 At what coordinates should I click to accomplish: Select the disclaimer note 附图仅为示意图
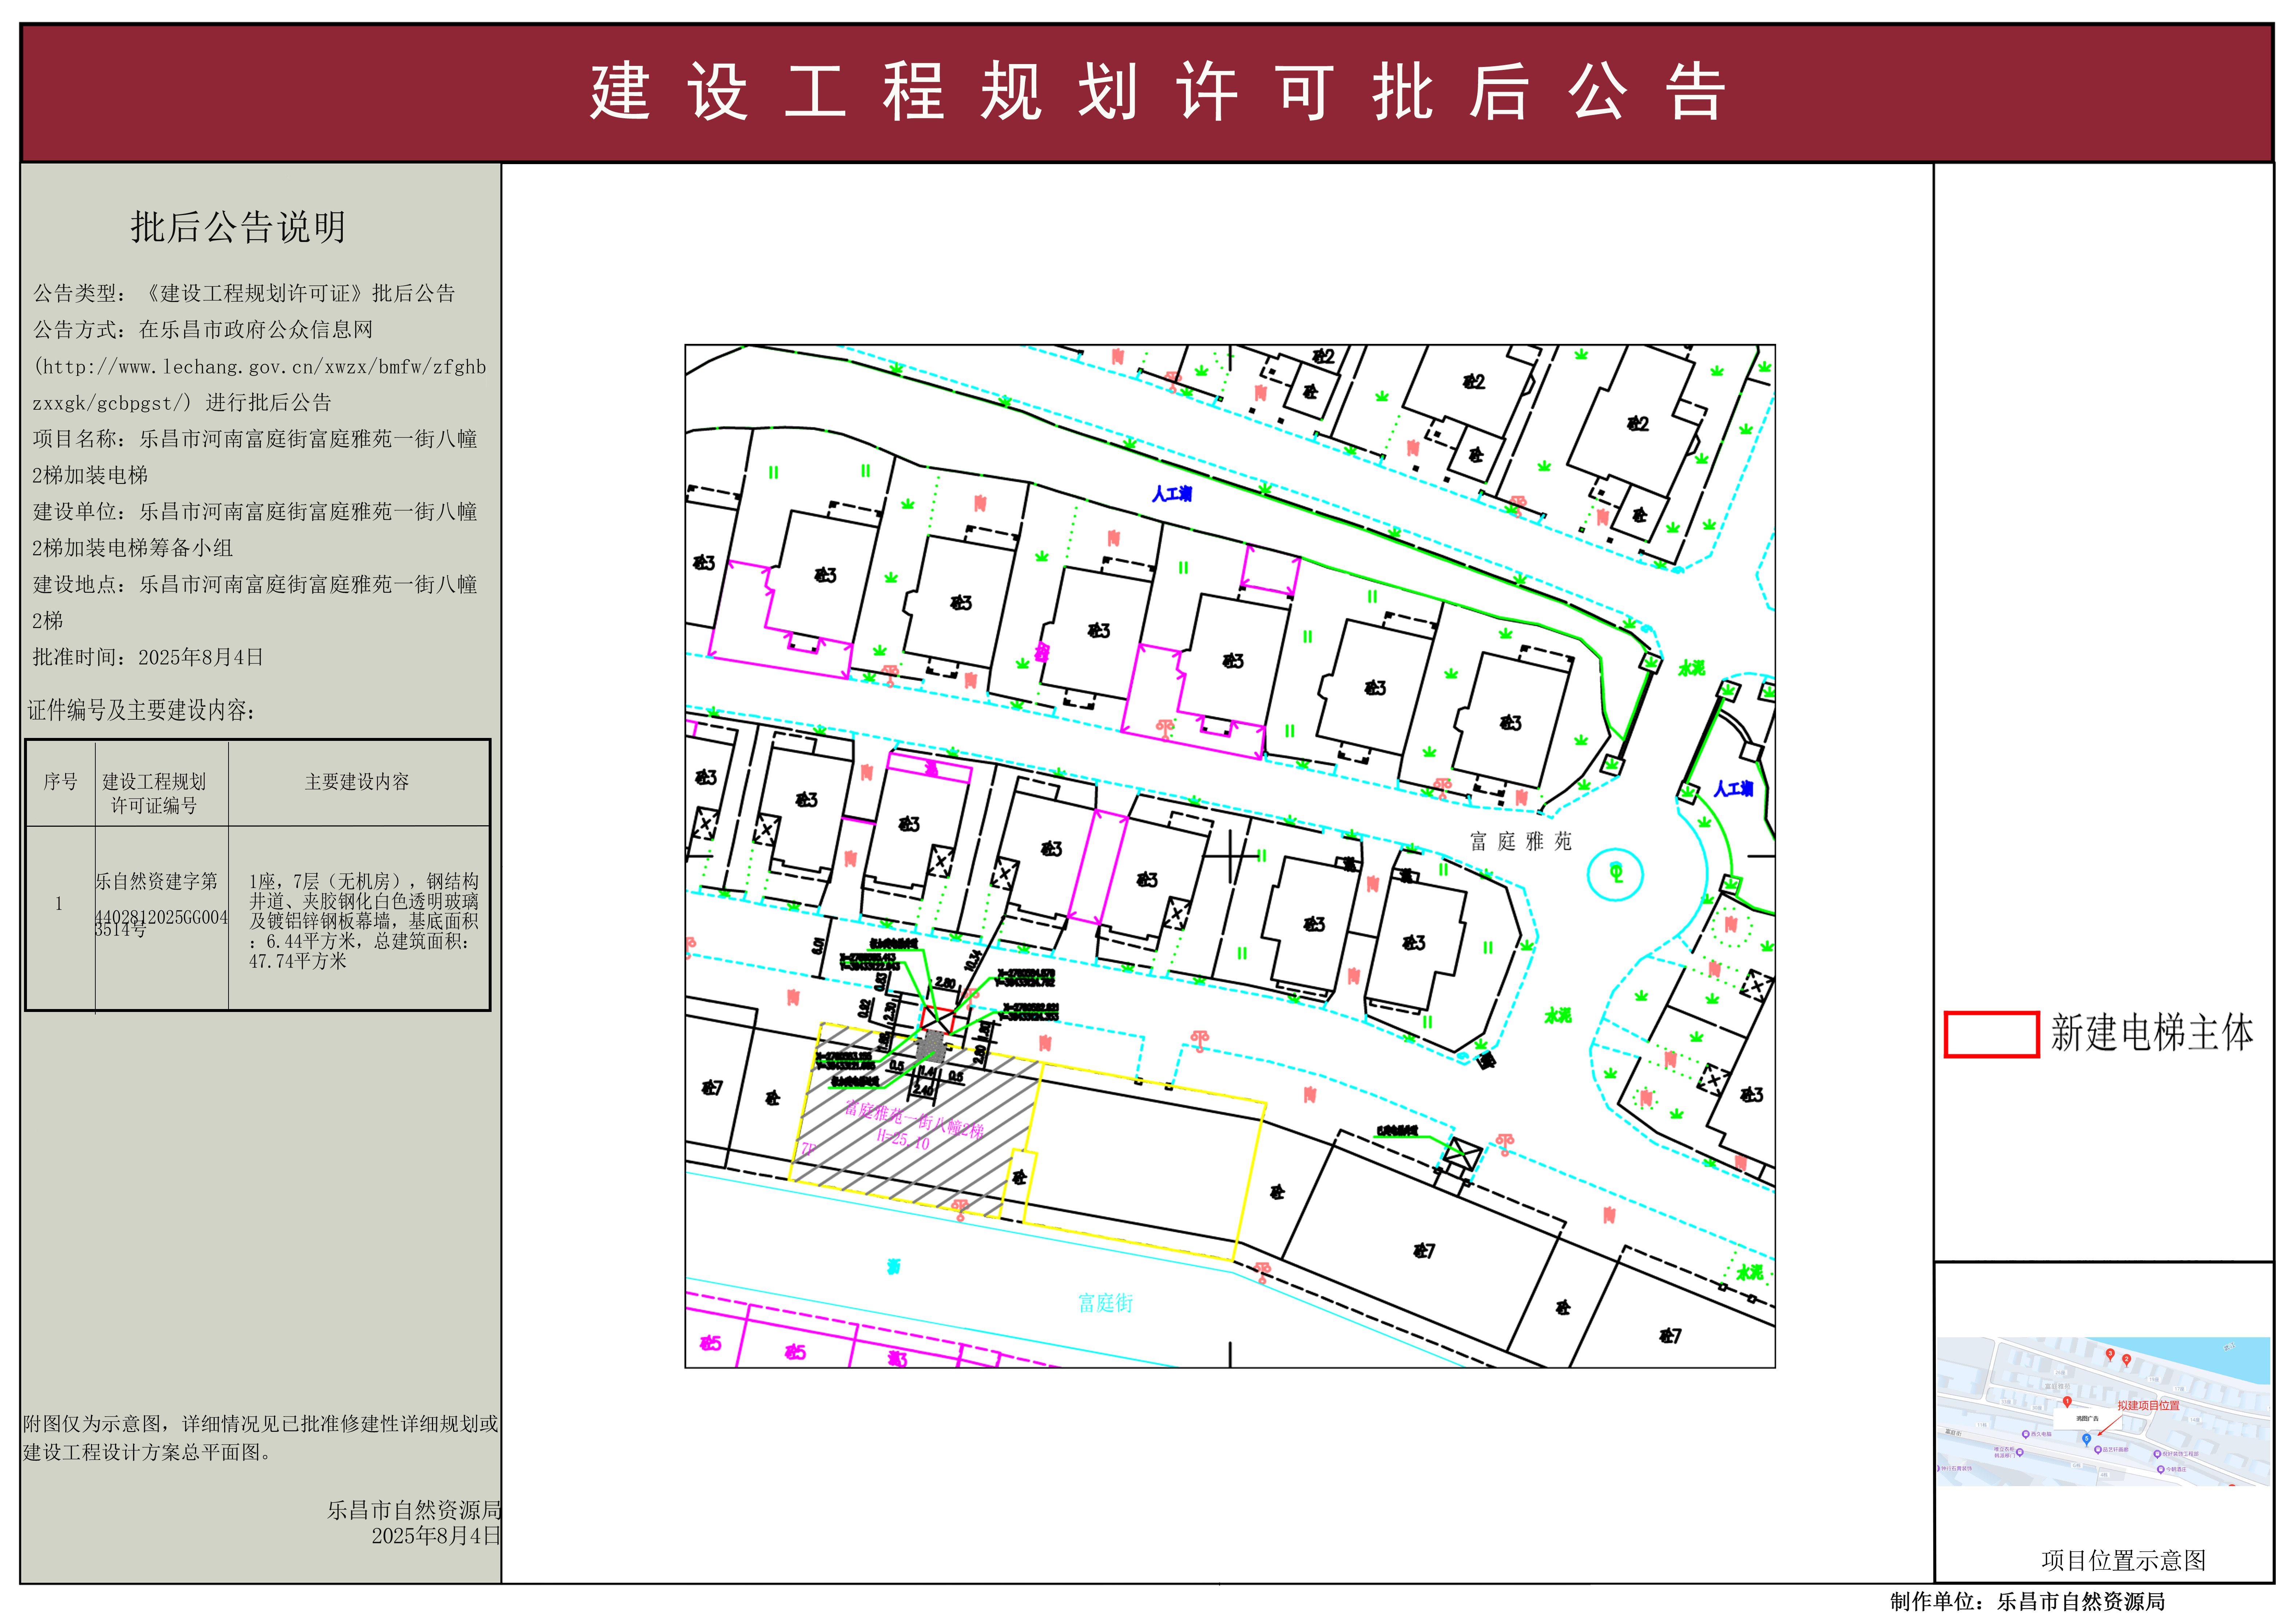(x=261, y=1438)
